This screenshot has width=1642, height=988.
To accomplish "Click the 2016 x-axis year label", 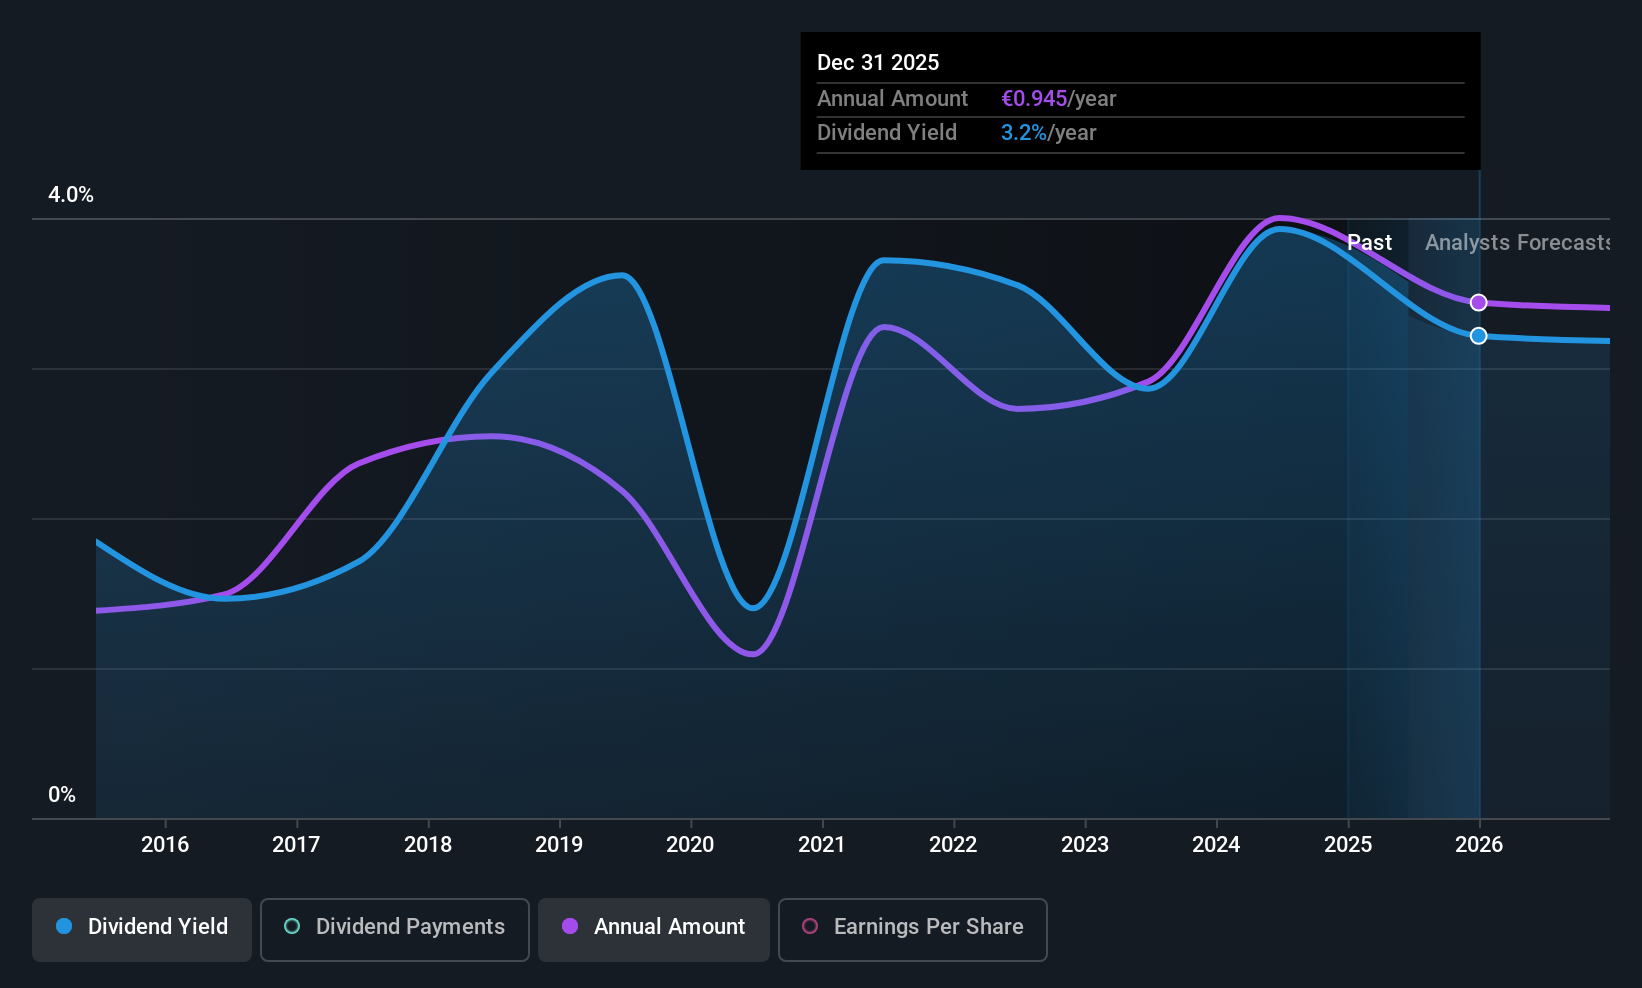I will click(x=165, y=844).
